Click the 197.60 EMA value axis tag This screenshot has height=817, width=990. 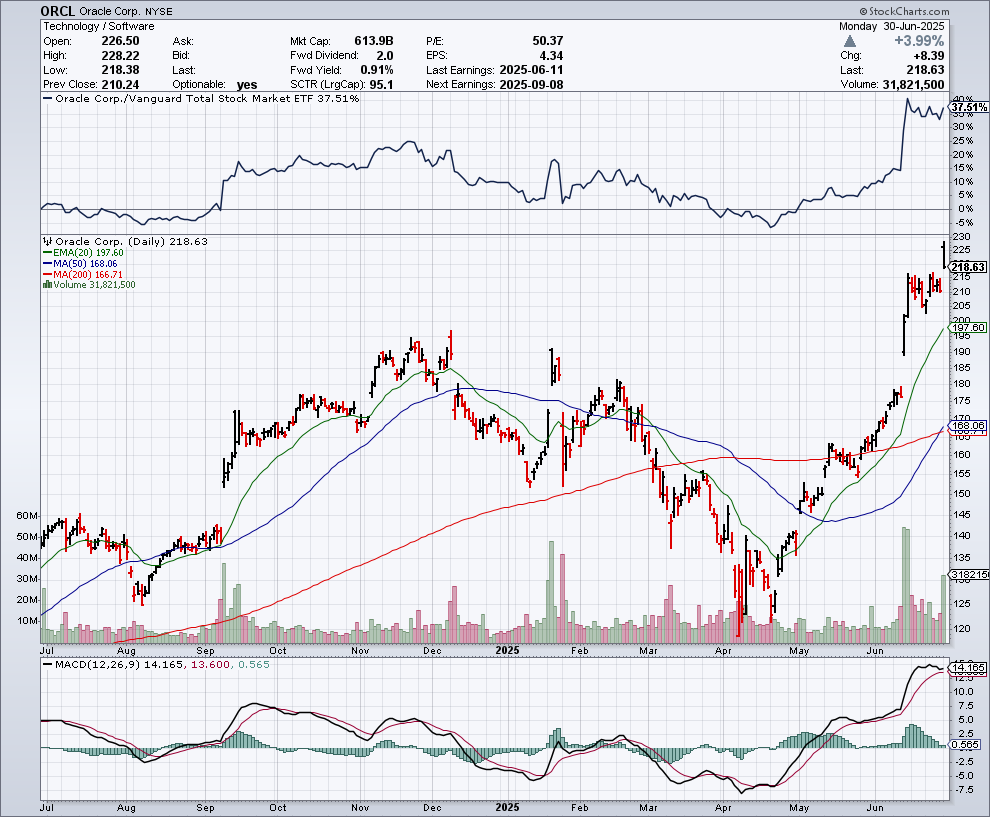[969, 327]
